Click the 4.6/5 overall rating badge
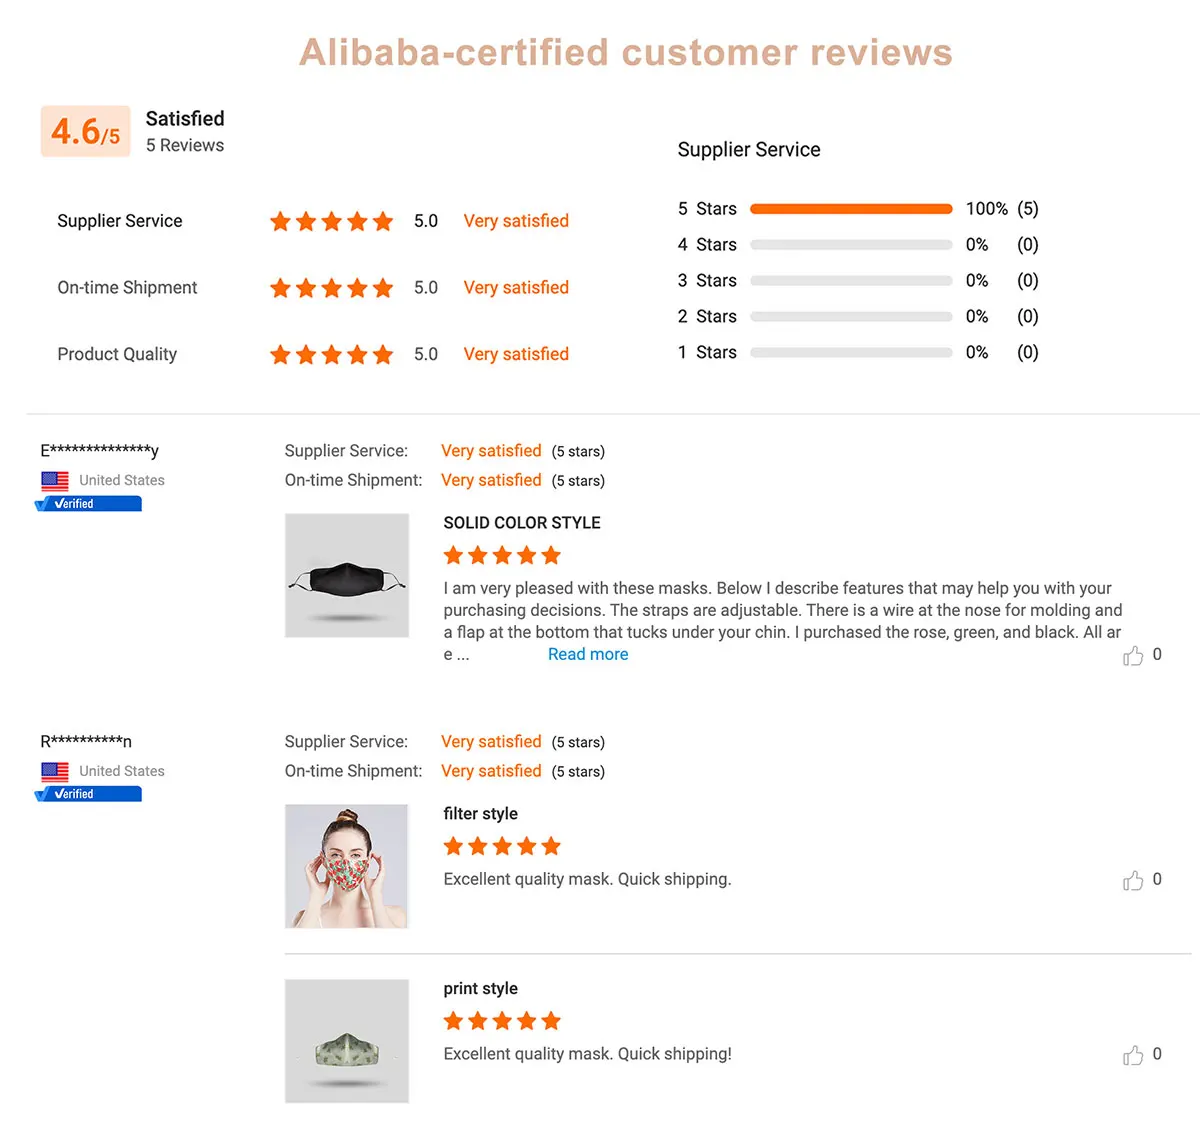The image size is (1200, 1129). (85, 131)
